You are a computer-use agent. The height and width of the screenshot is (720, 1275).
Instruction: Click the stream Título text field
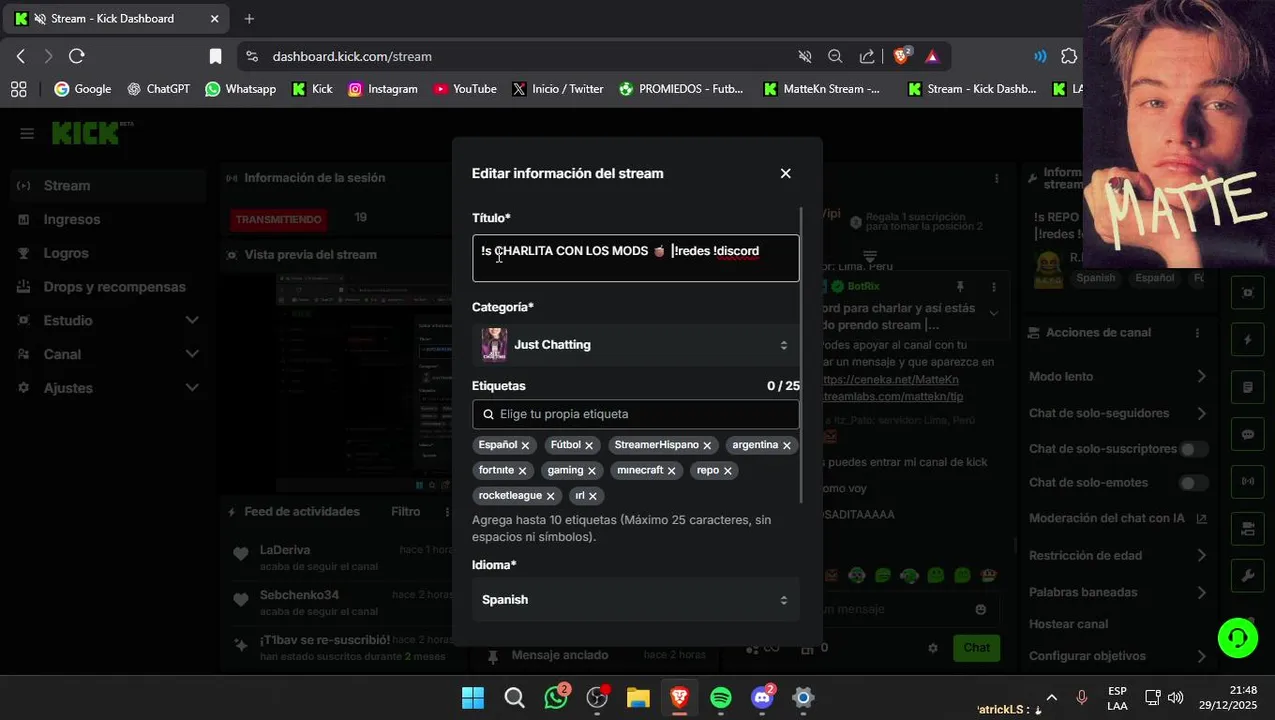pyautogui.click(x=636, y=258)
